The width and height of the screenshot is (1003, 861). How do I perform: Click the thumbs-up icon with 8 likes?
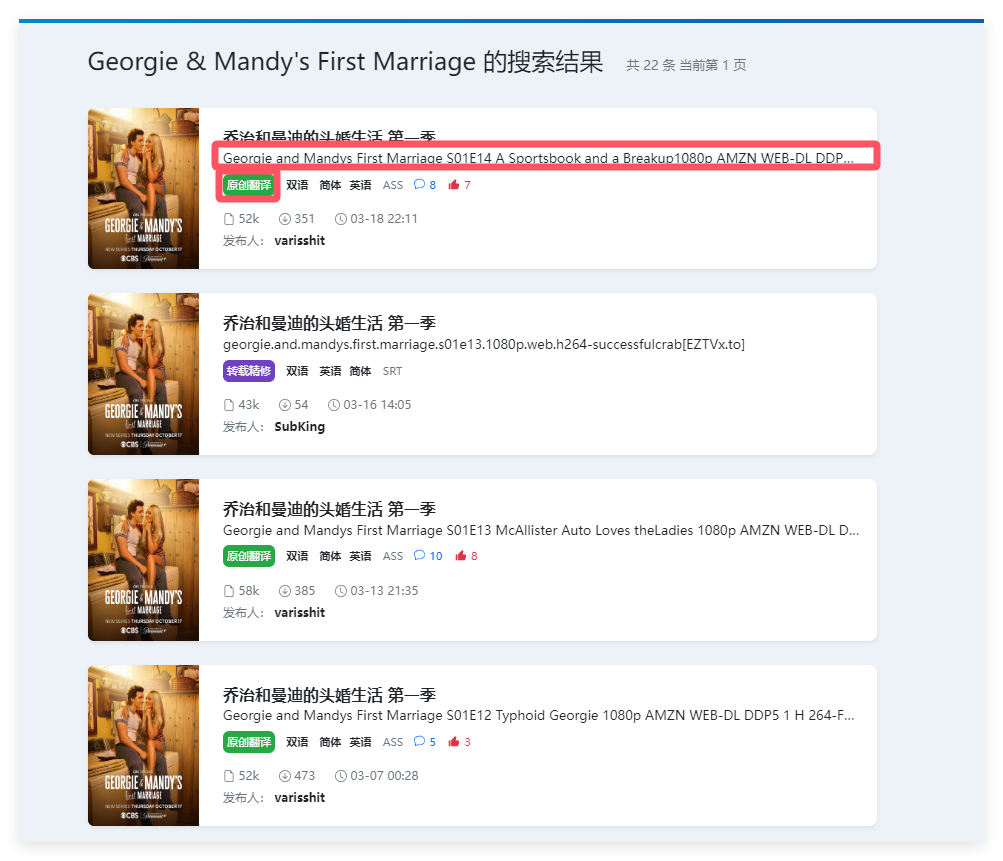coord(461,556)
